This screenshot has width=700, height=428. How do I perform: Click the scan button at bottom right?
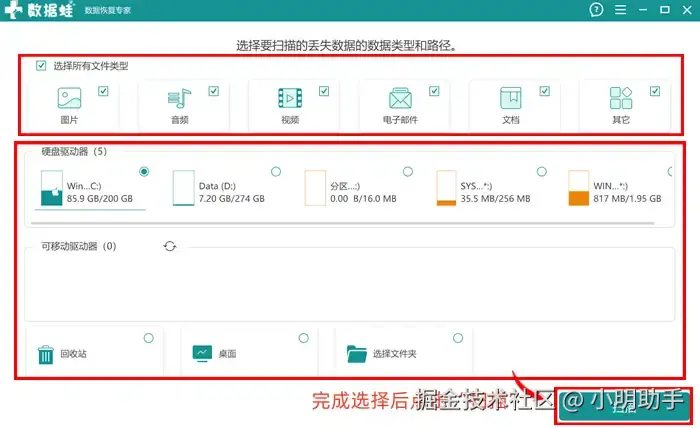click(x=624, y=405)
